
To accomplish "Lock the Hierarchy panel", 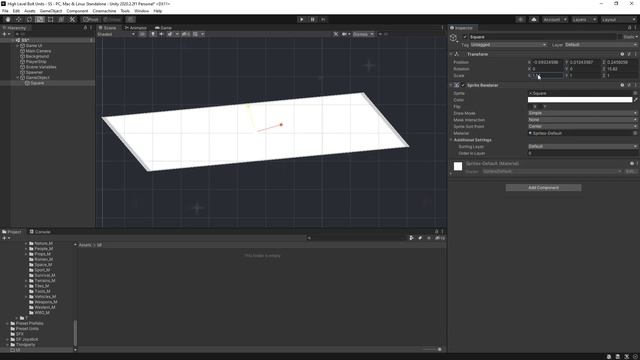I will pyautogui.click(x=85, y=28).
